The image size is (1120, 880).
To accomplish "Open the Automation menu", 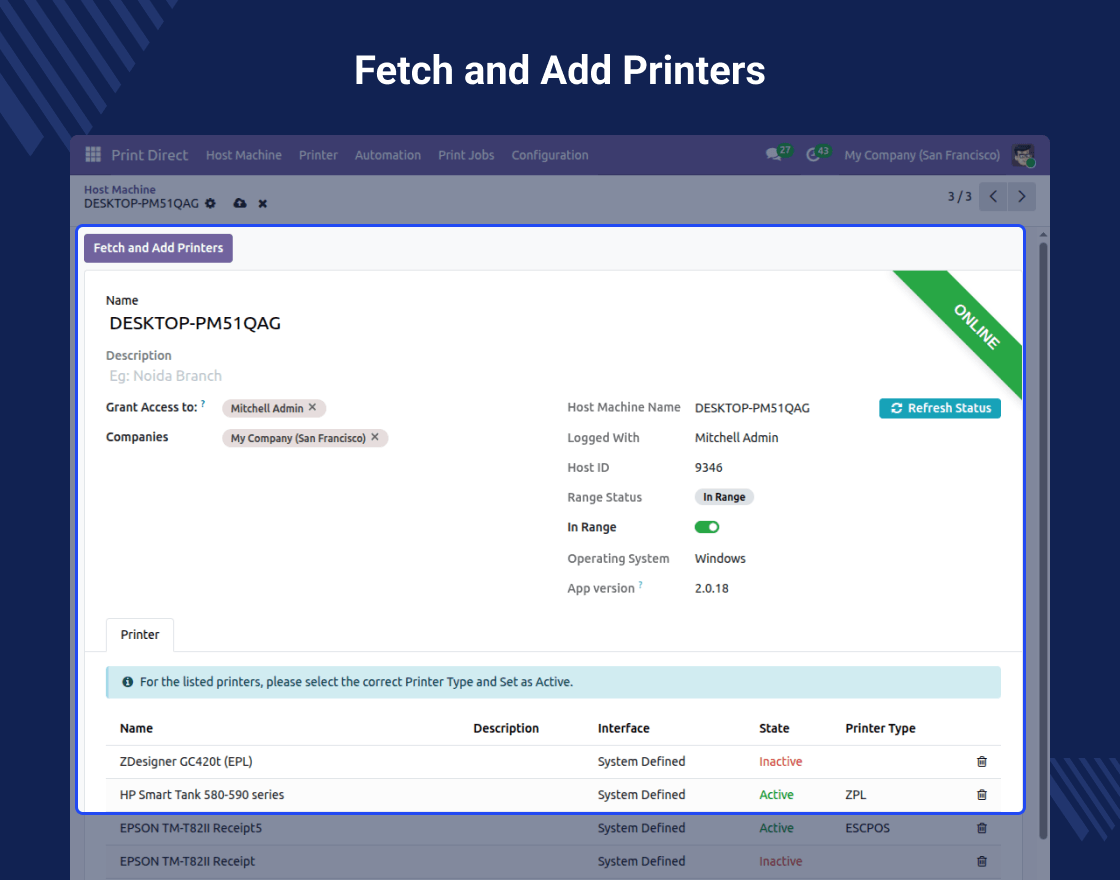I will tap(387, 155).
